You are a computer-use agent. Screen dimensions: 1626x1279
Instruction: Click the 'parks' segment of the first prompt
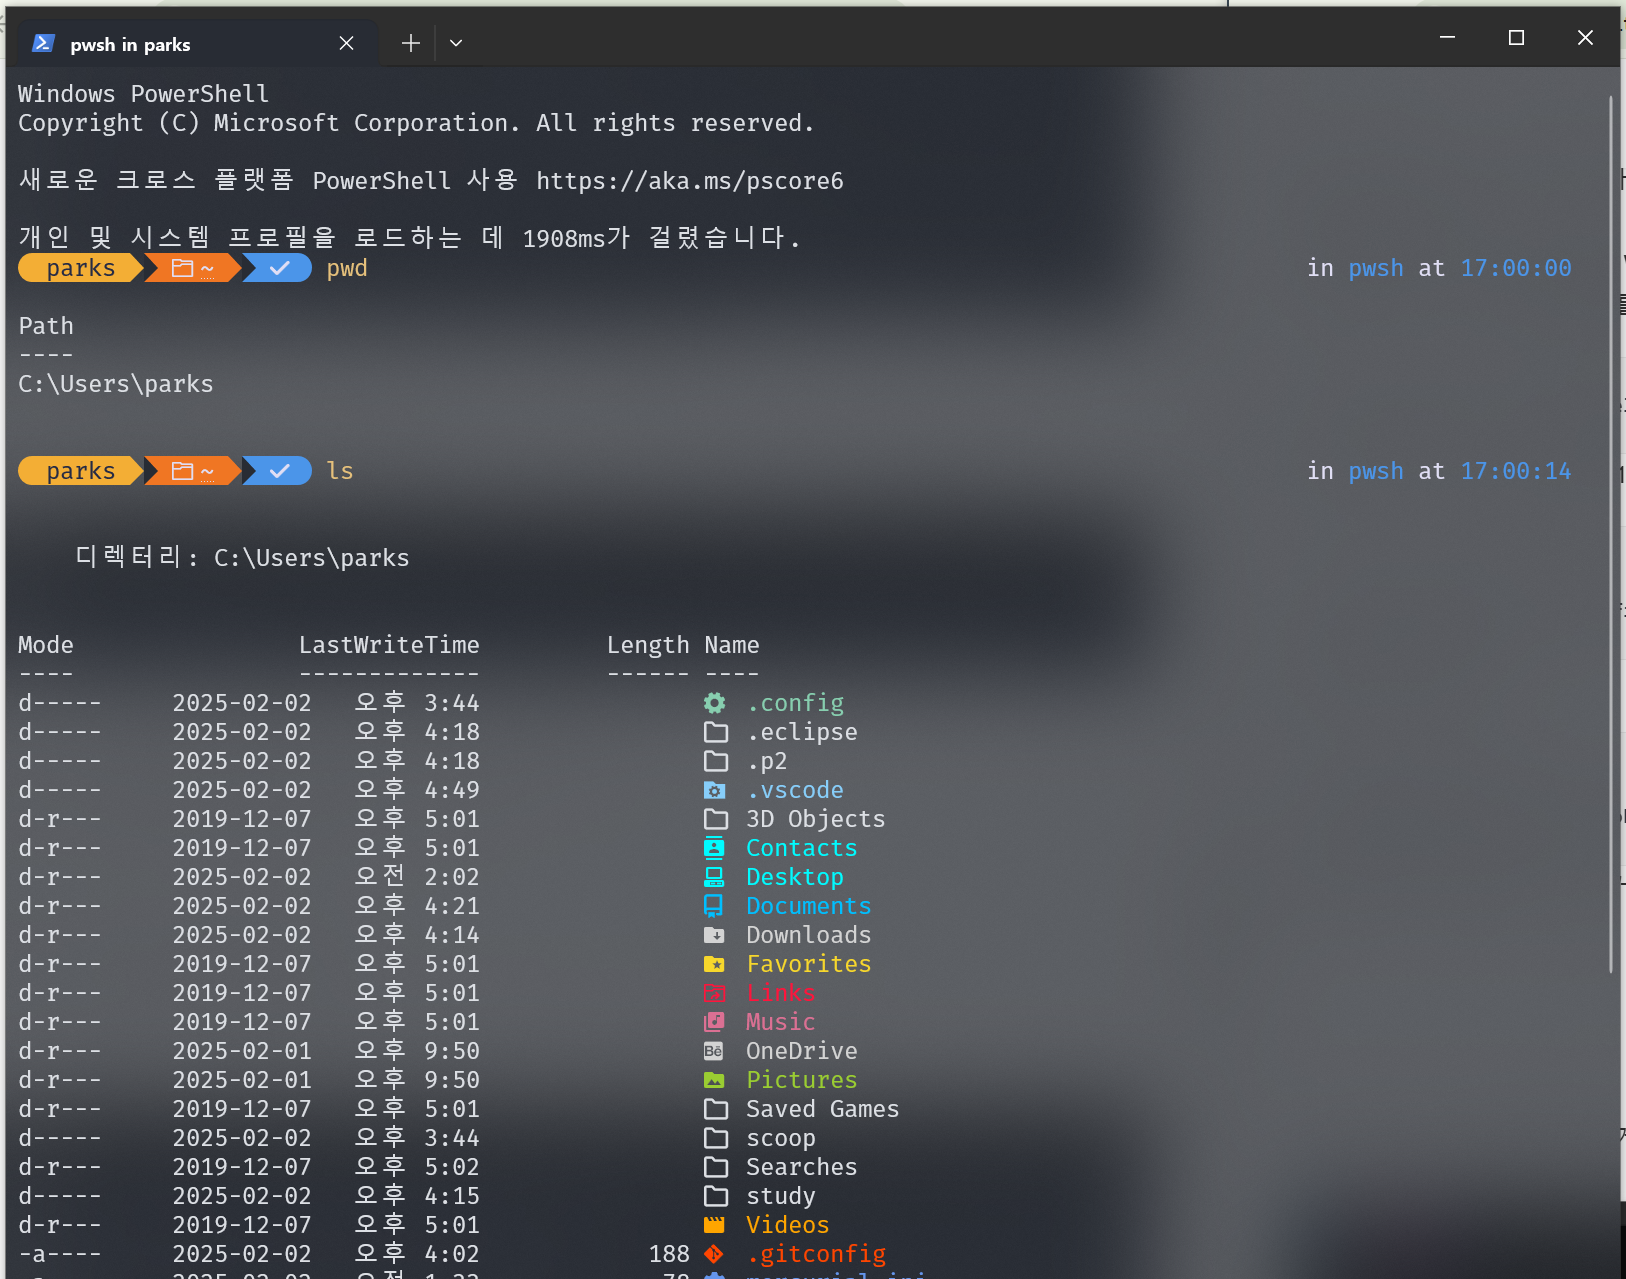point(81,268)
